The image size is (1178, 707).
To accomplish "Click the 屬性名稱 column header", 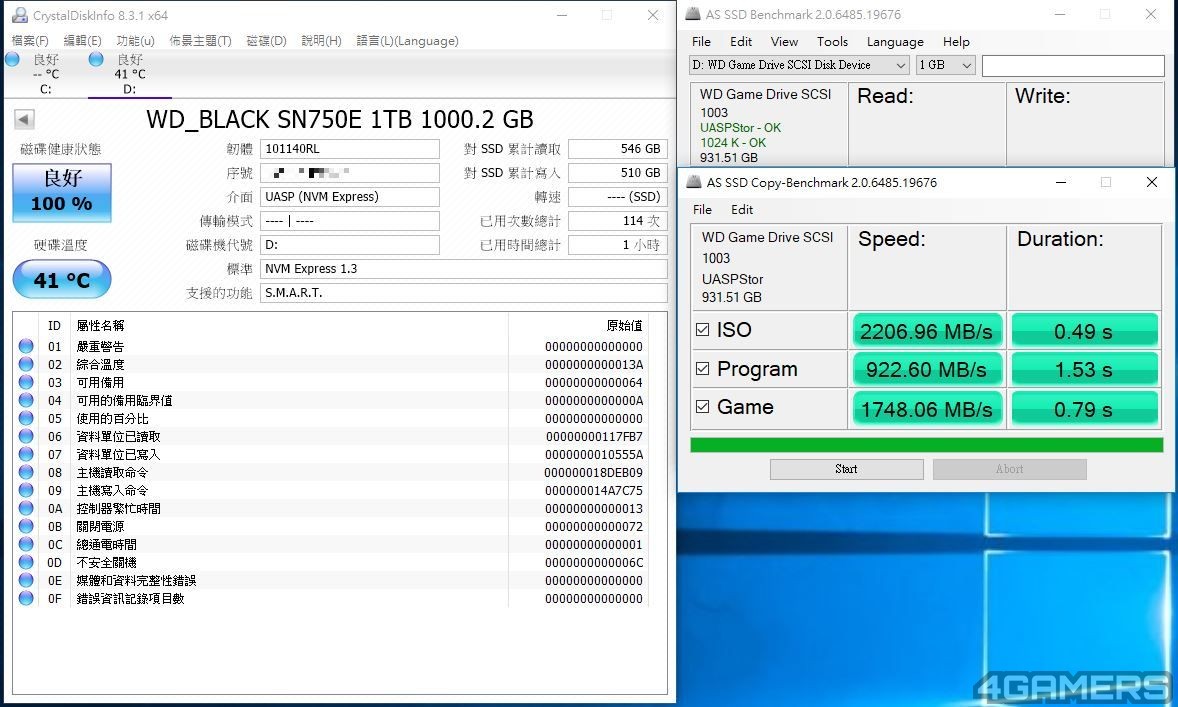I will (100, 325).
